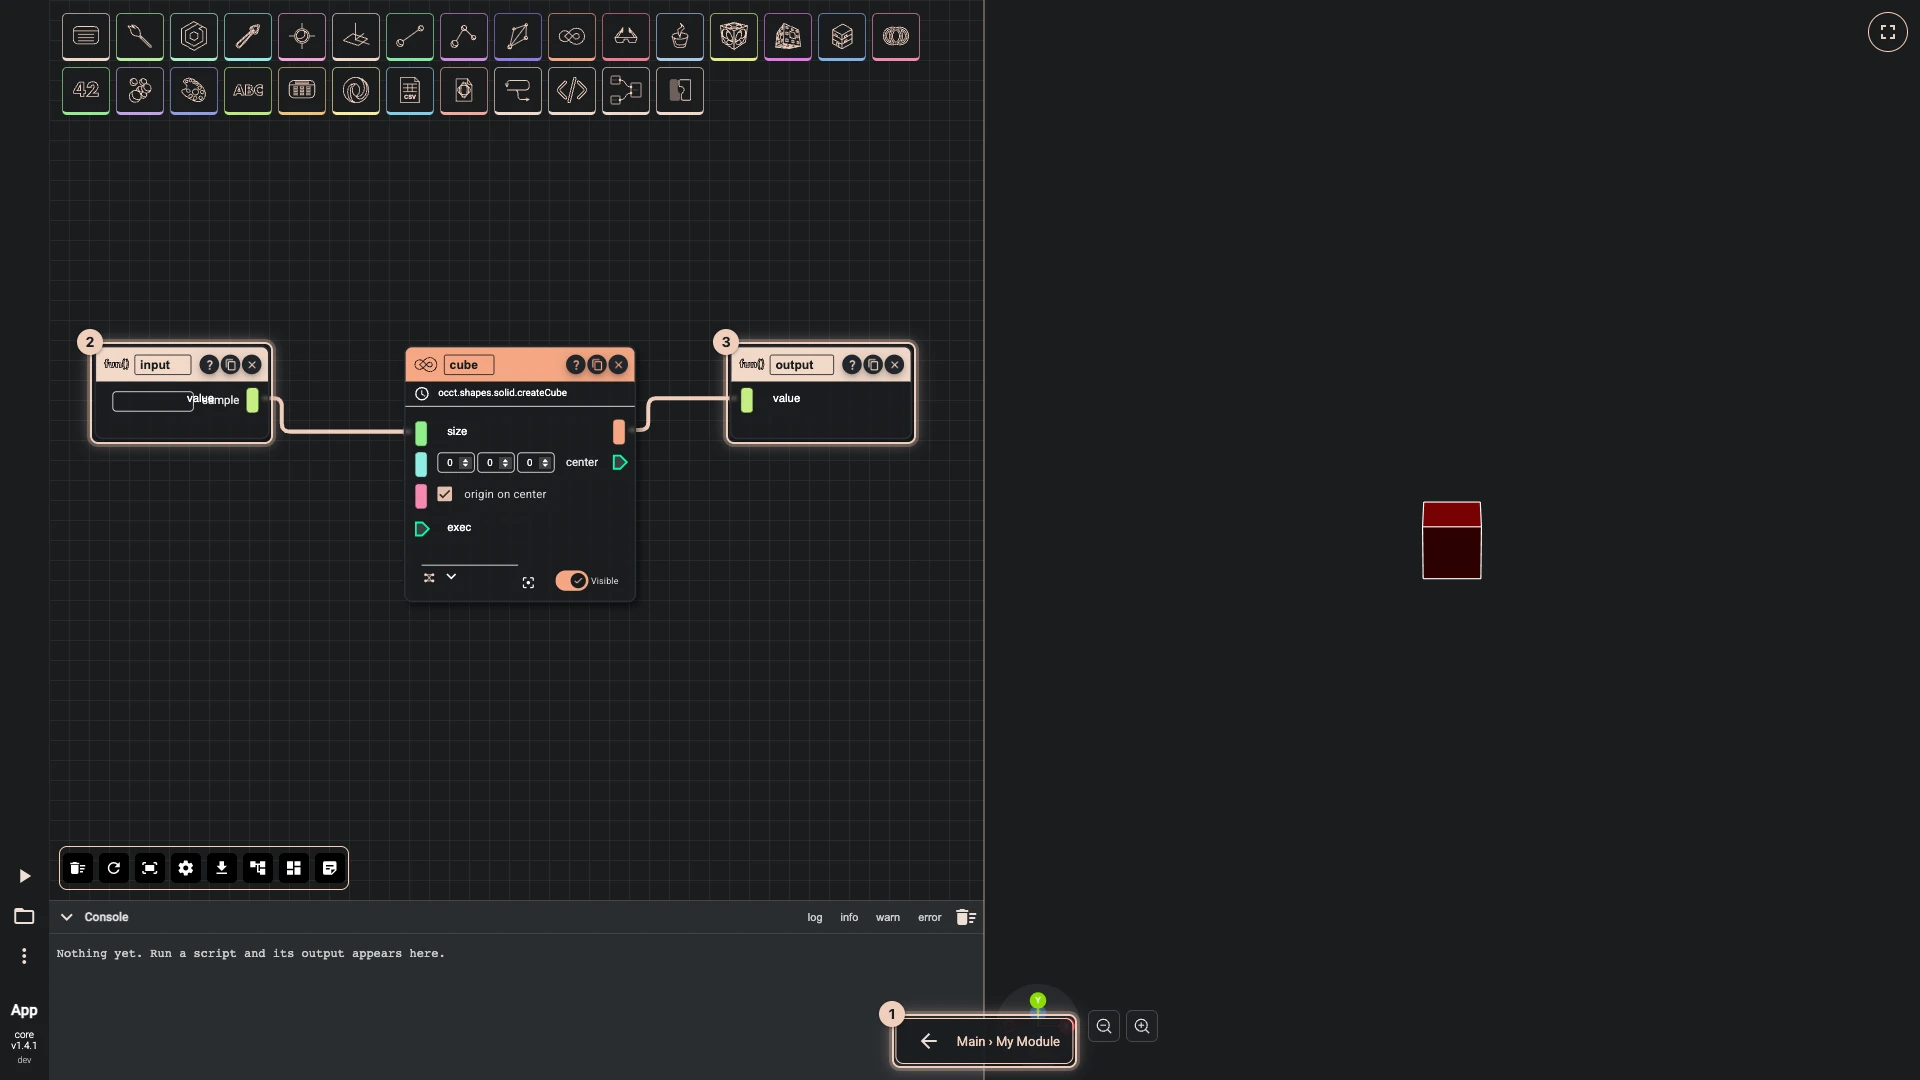
Task: Click the input node sample value field
Action: pyautogui.click(x=153, y=401)
